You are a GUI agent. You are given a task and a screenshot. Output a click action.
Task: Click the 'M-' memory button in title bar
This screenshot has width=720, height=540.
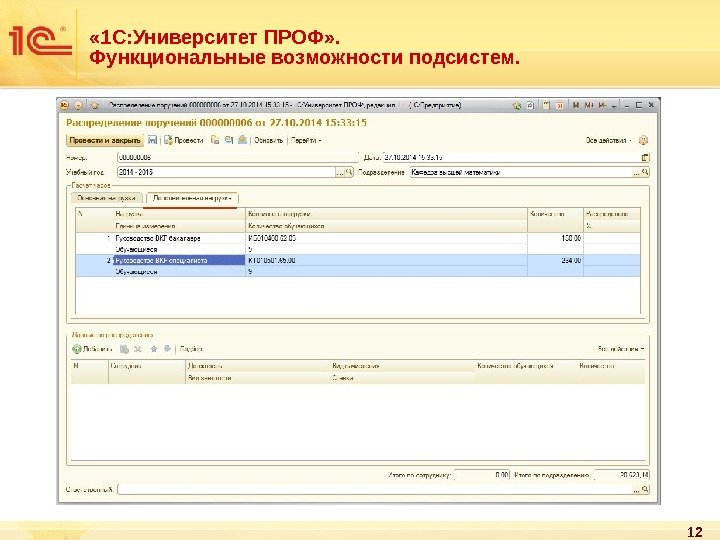pos(602,106)
